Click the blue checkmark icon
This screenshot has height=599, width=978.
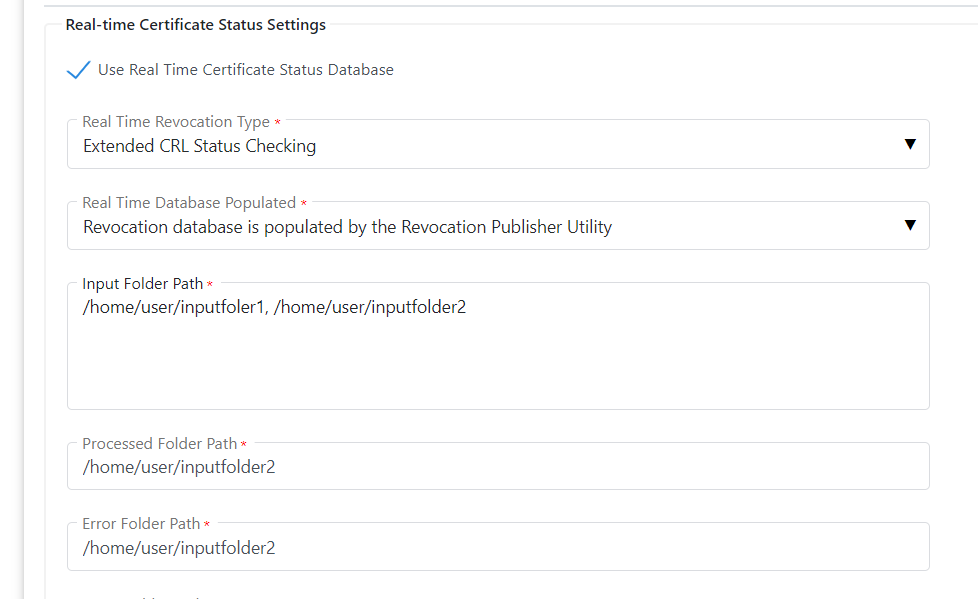(78, 70)
